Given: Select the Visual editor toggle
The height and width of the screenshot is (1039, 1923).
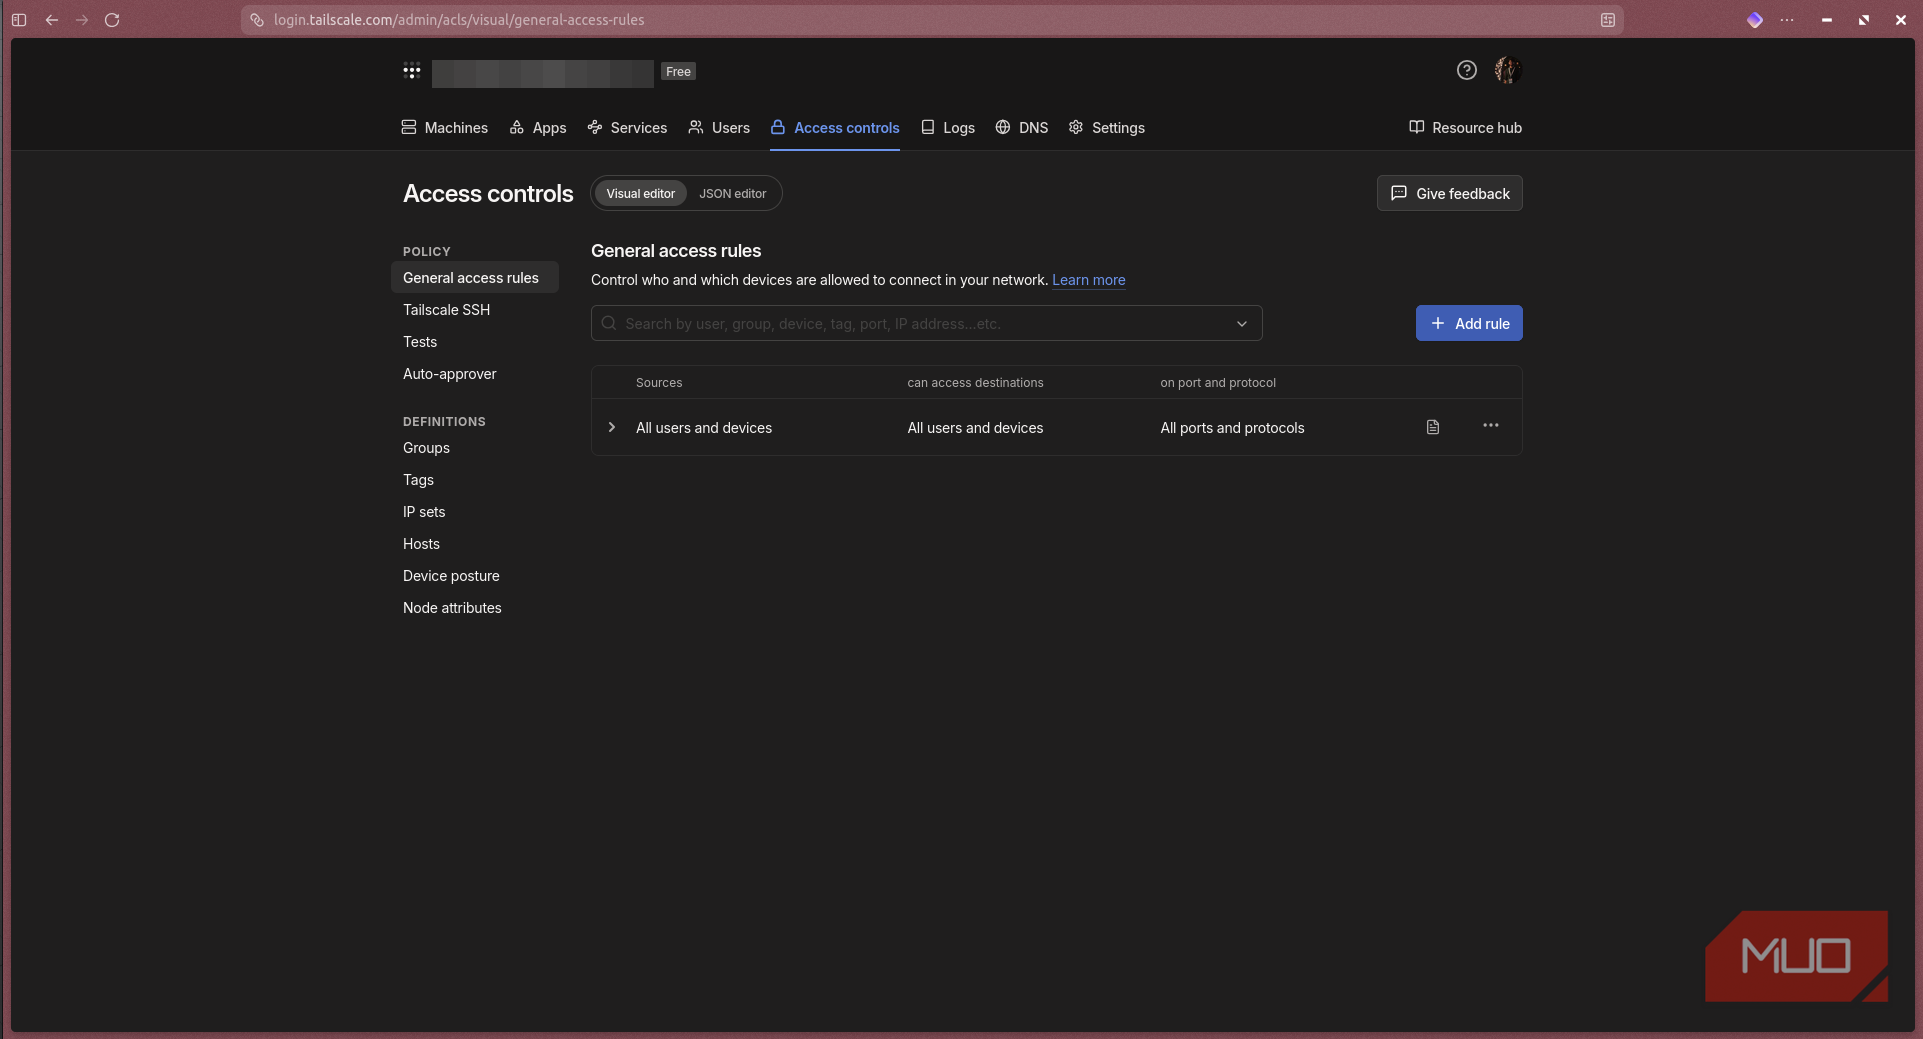Looking at the screenshot, I should coord(640,194).
